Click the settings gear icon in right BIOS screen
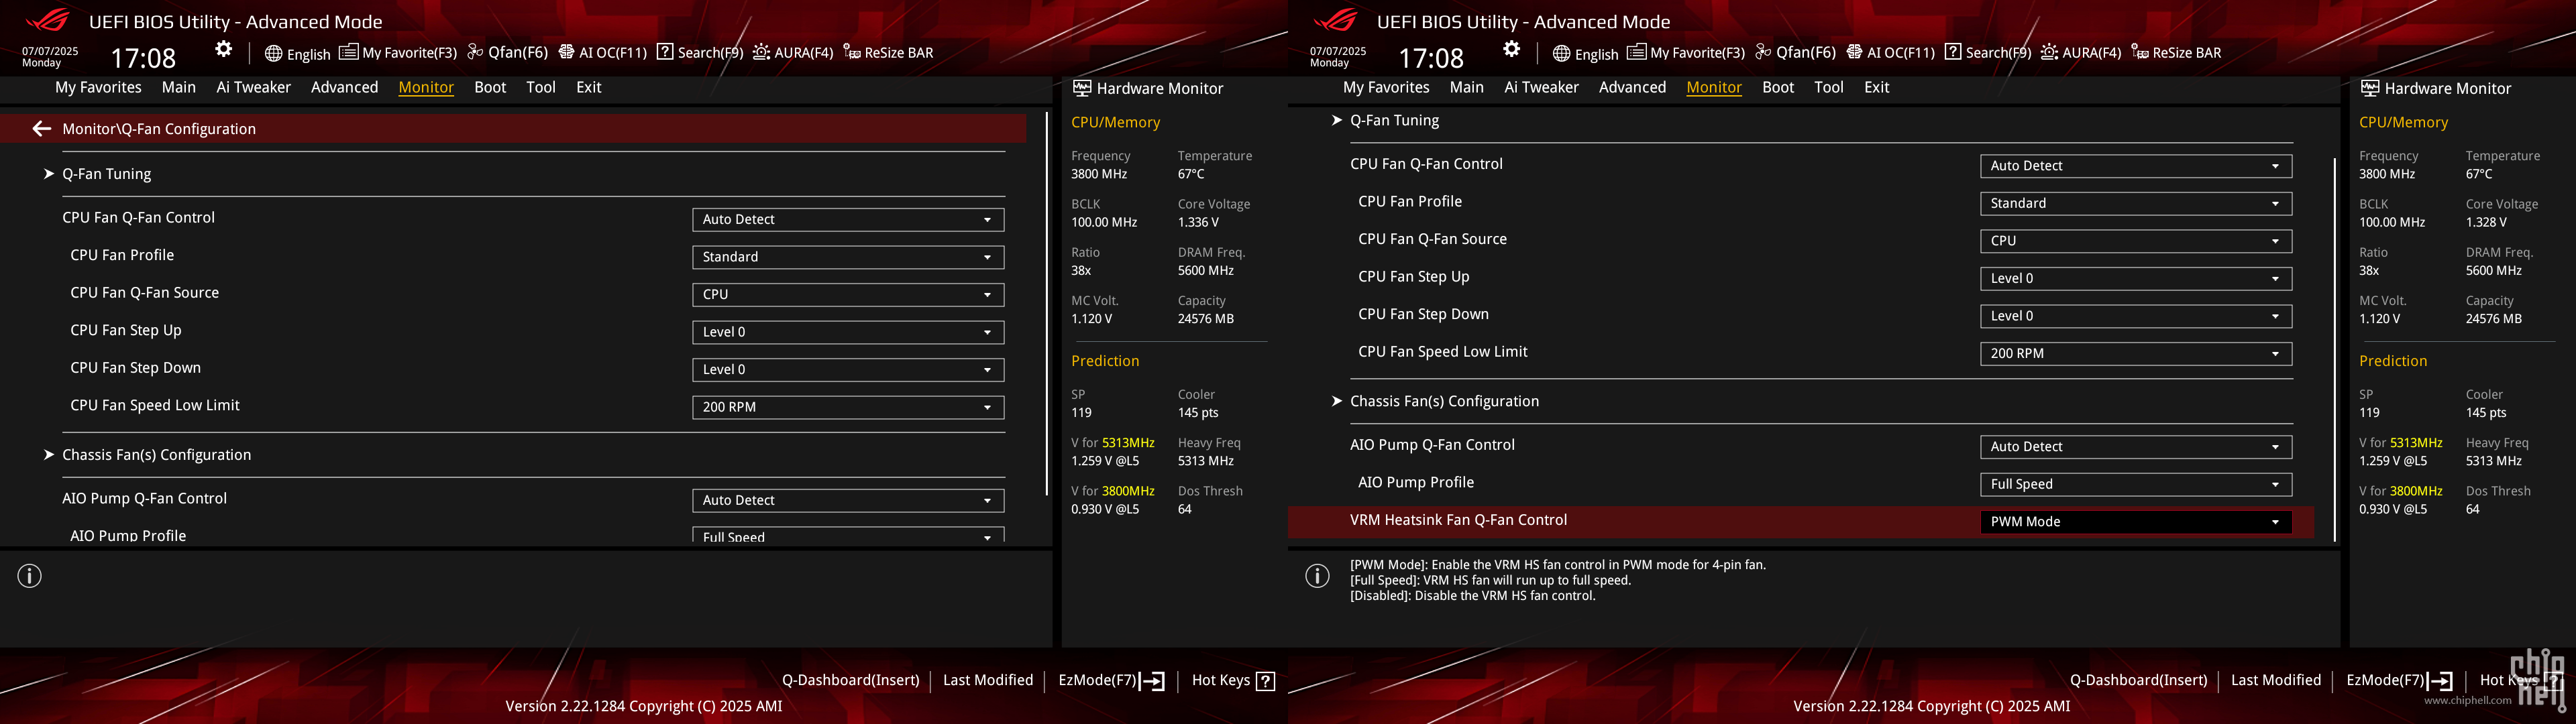Screen dimensions: 2576x724 (1512, 49)
